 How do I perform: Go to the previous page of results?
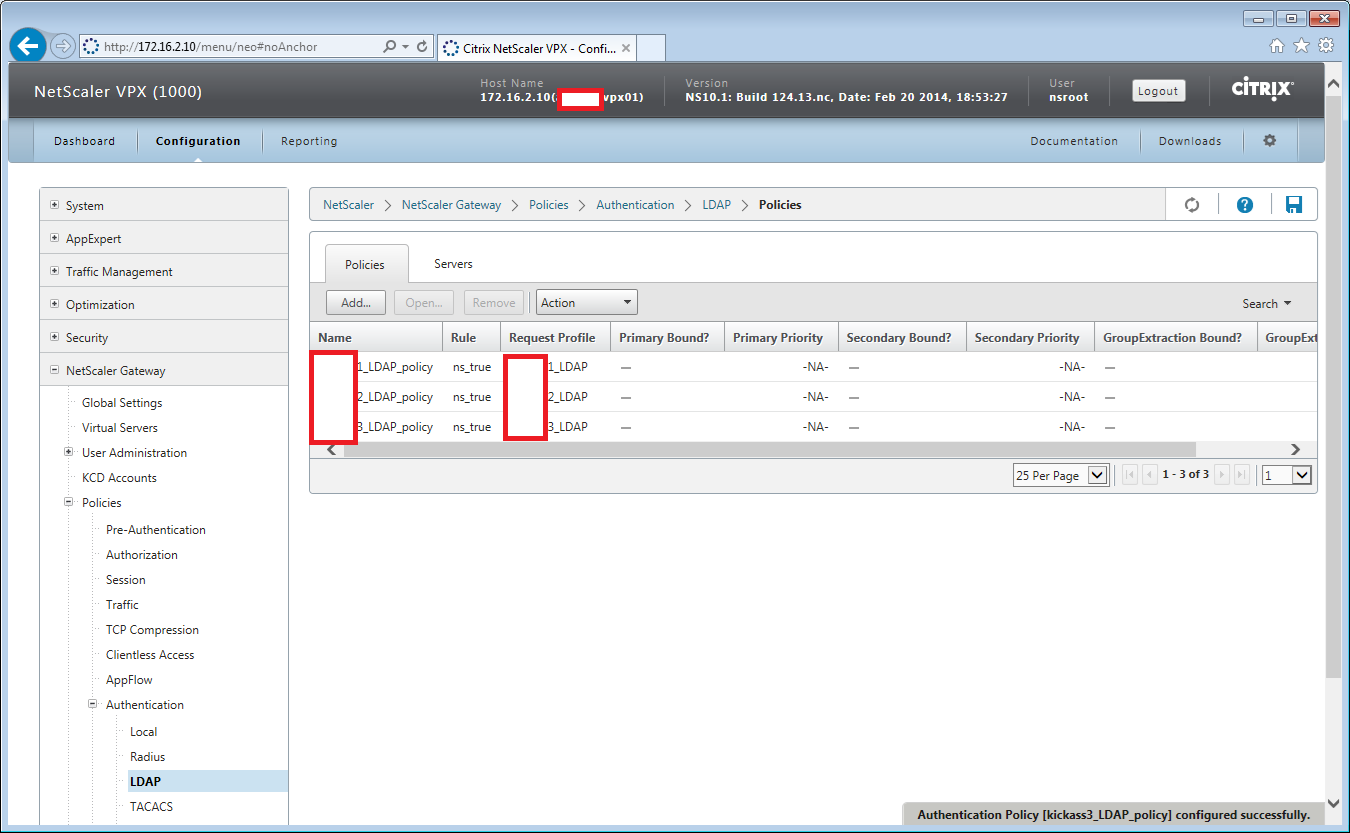[x=1150, y=475]
